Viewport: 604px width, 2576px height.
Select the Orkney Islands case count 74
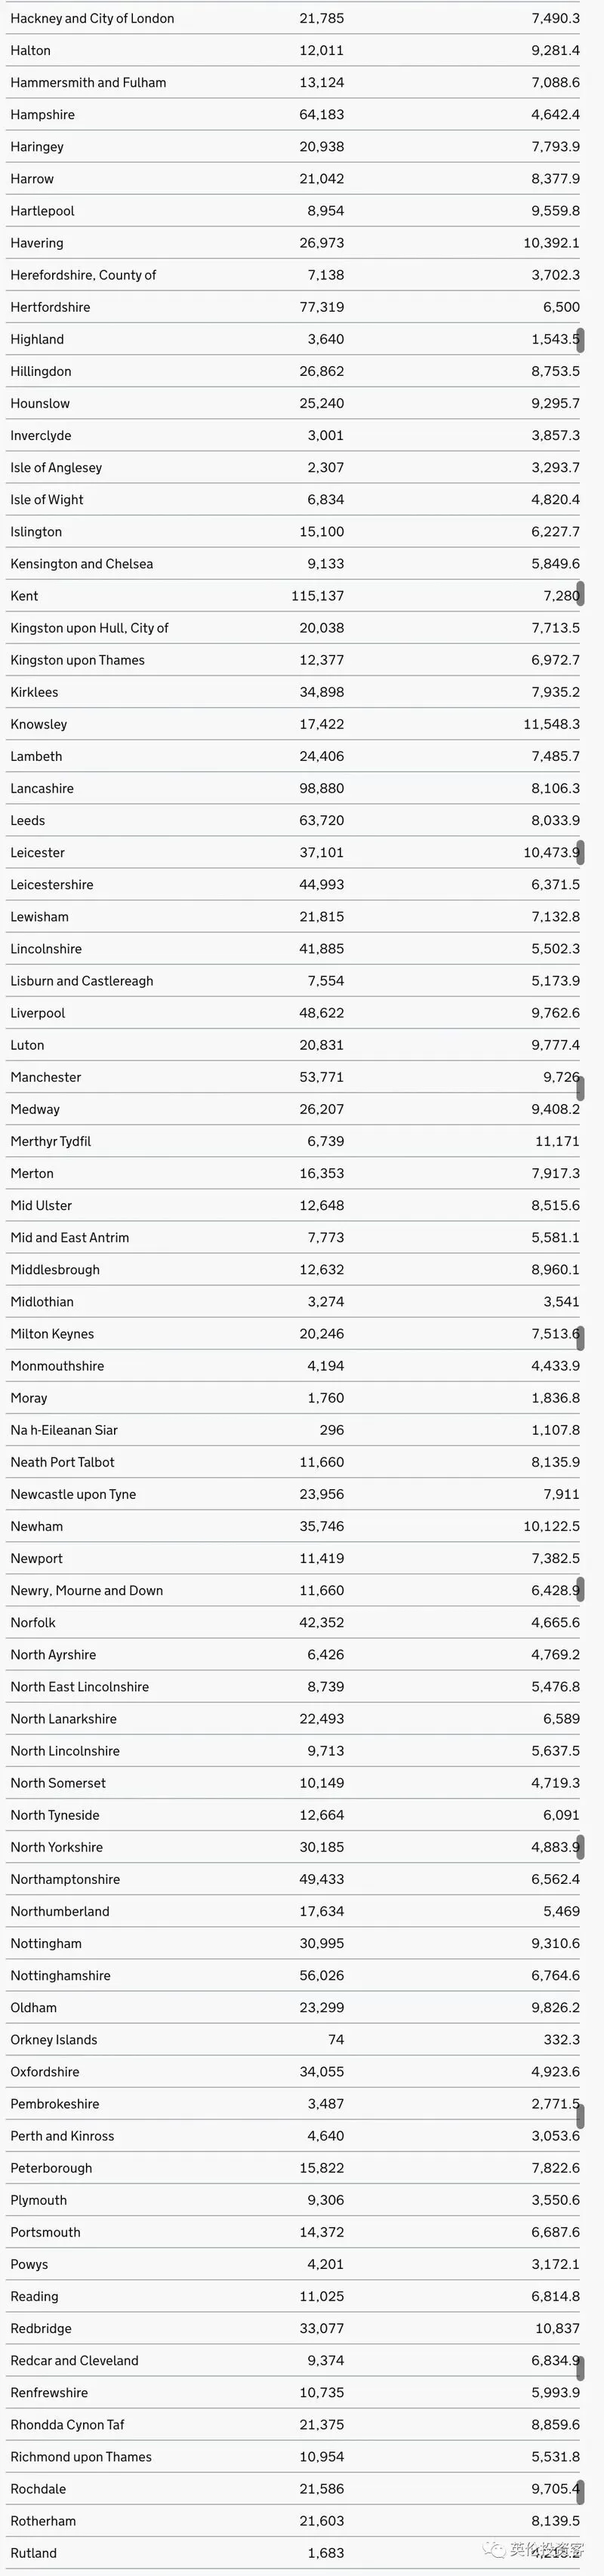(336, 2039)
